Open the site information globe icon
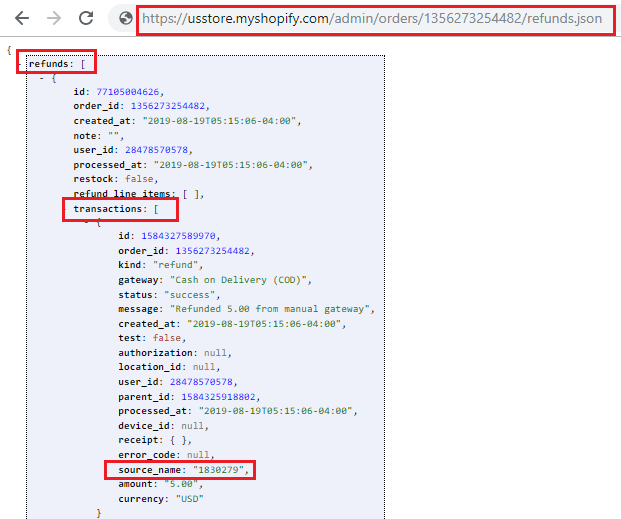Viewport: 621px width, 519px height. pos(126,18)
